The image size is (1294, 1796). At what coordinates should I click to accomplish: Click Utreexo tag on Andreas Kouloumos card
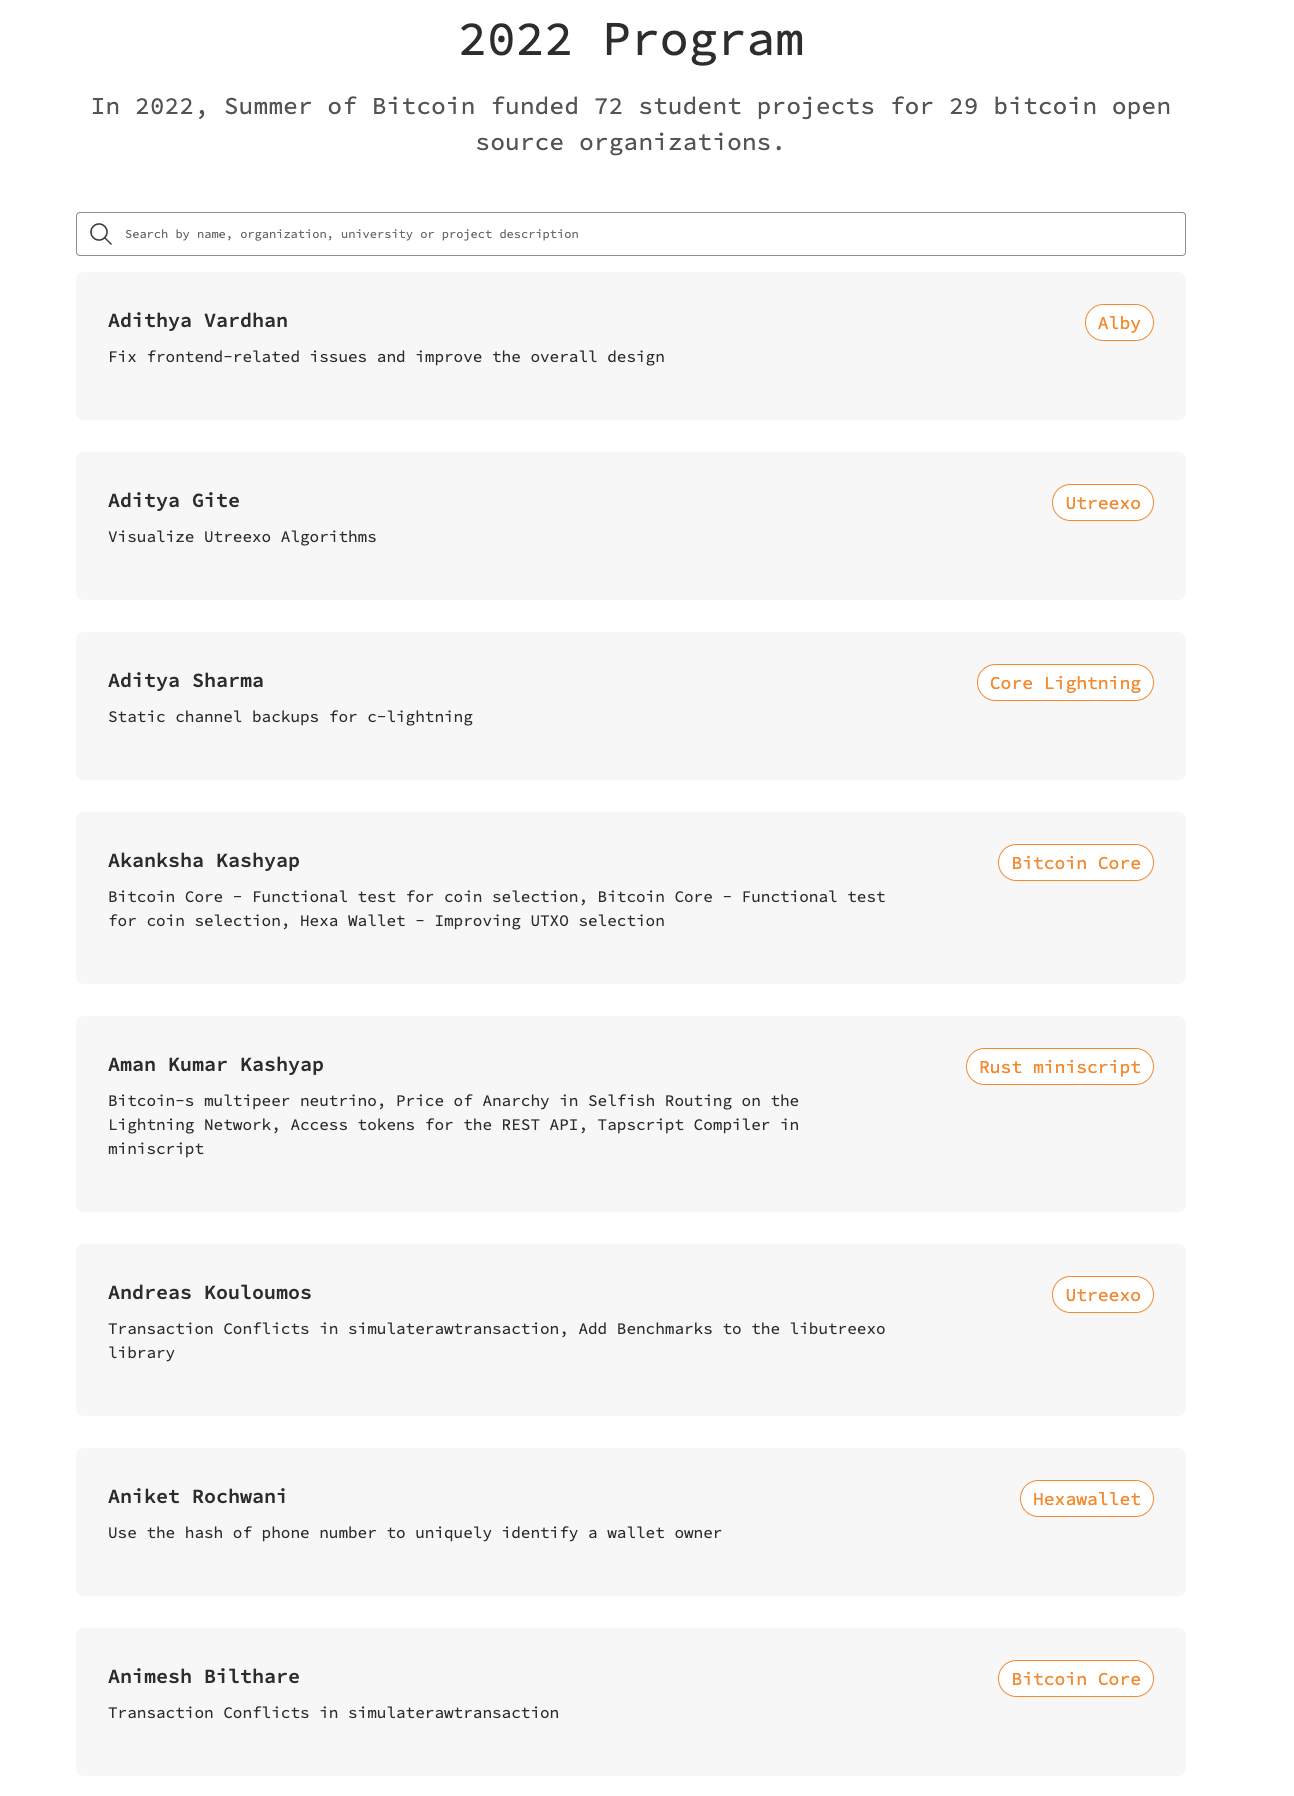coord(1102,1295)
